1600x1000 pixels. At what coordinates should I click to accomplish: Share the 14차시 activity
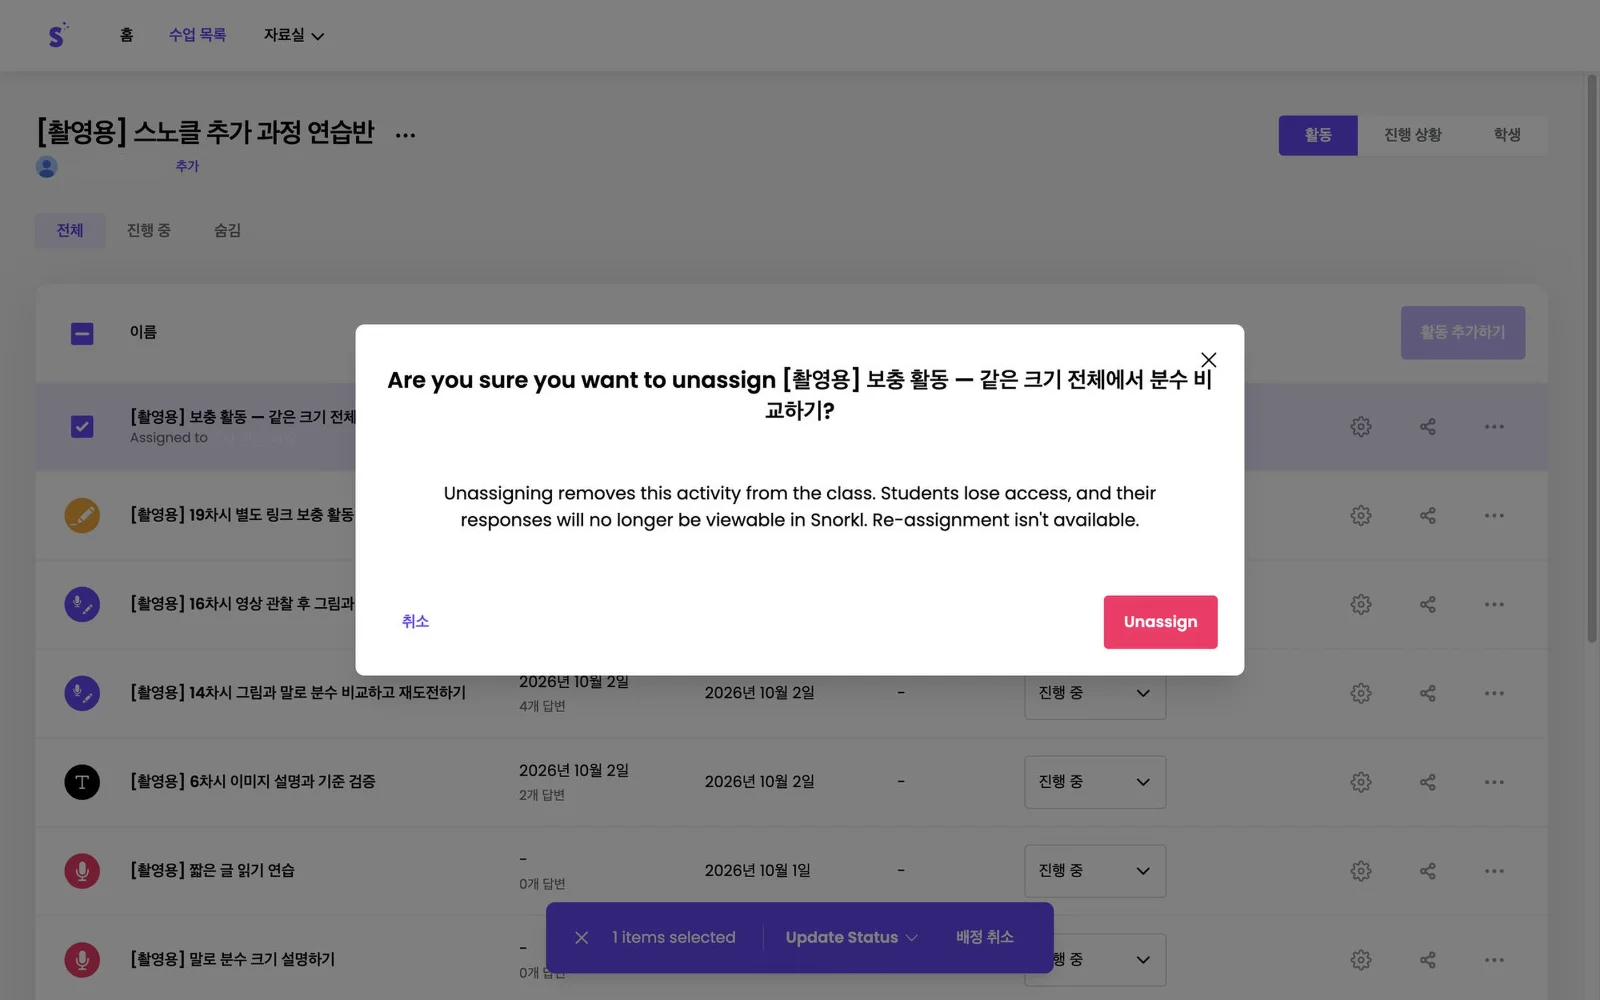pyautogui.click(x=1427, y=693)
